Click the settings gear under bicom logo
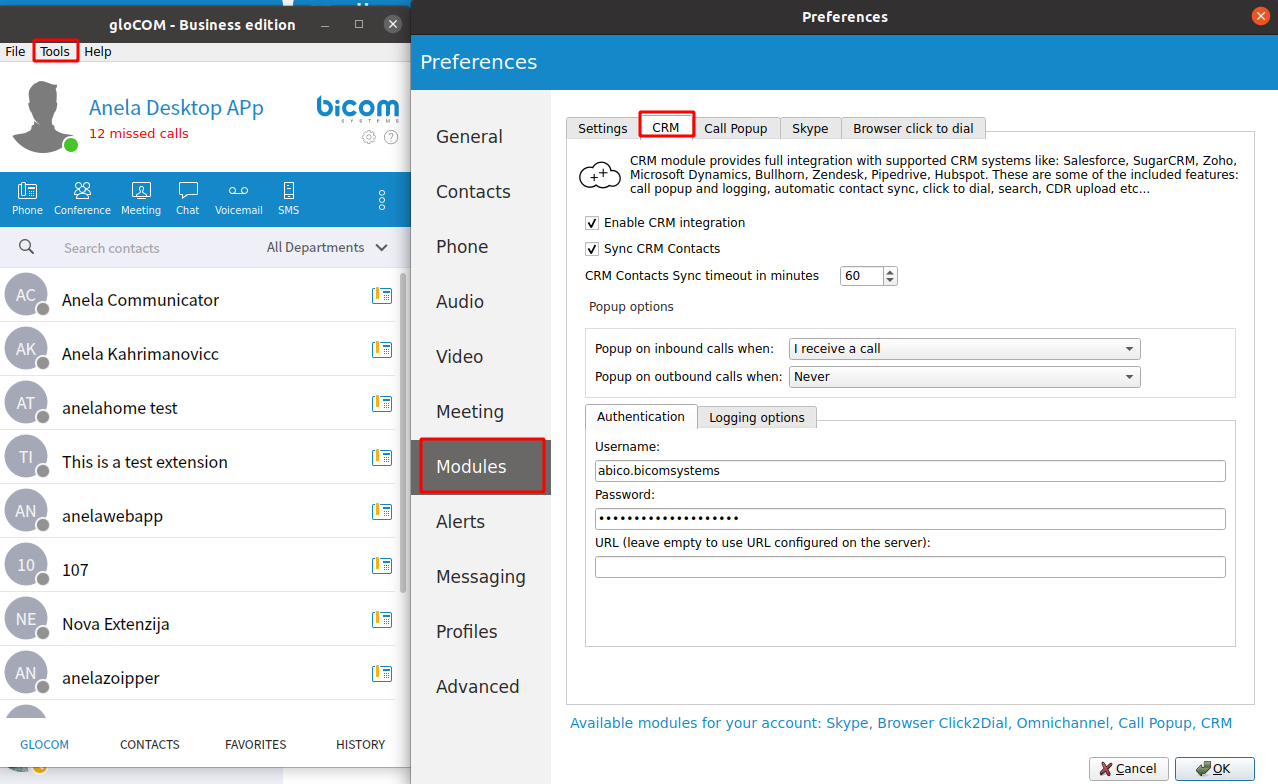The width and height of the screenshot is (1278, 784). pos(369,137)
